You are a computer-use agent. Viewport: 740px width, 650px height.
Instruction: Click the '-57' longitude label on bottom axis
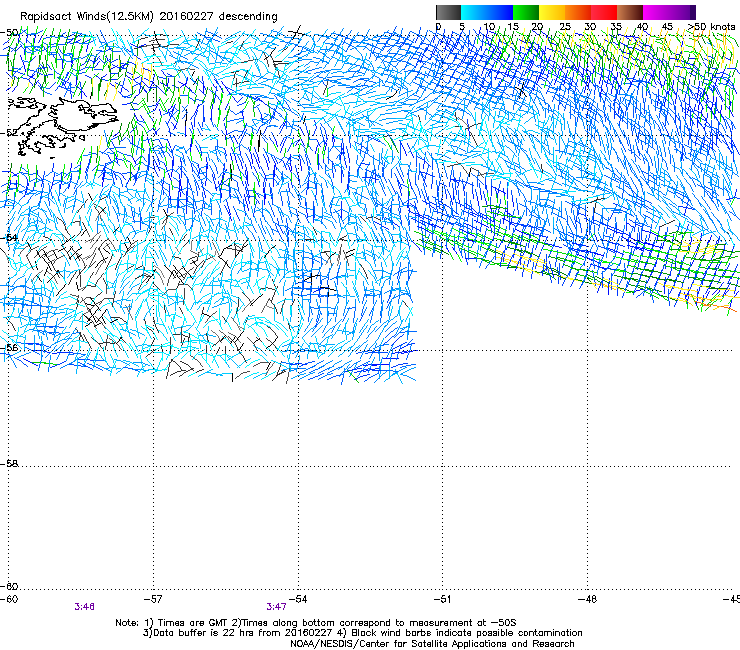[x=153, y=599]
